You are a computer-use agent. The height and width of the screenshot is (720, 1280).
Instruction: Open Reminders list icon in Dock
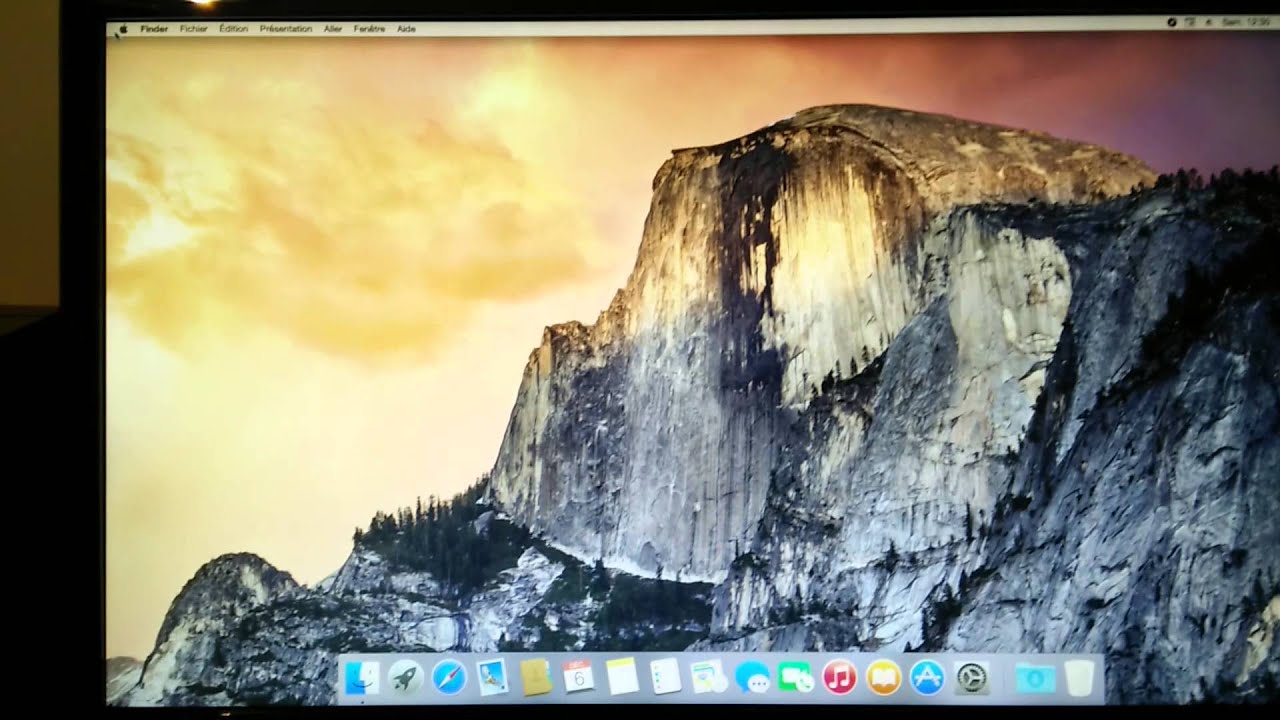click(x=665, y=677)
